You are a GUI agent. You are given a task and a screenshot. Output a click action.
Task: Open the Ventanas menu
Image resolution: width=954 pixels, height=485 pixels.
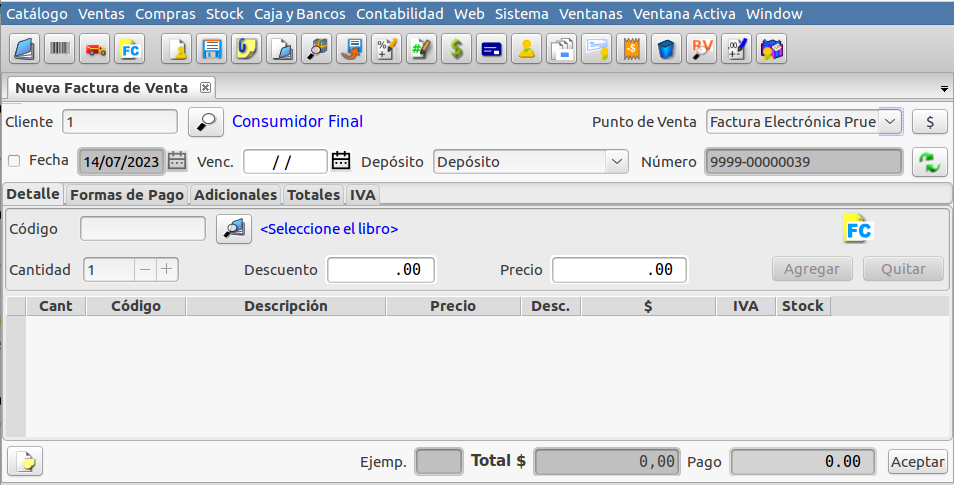coord(591,13)
